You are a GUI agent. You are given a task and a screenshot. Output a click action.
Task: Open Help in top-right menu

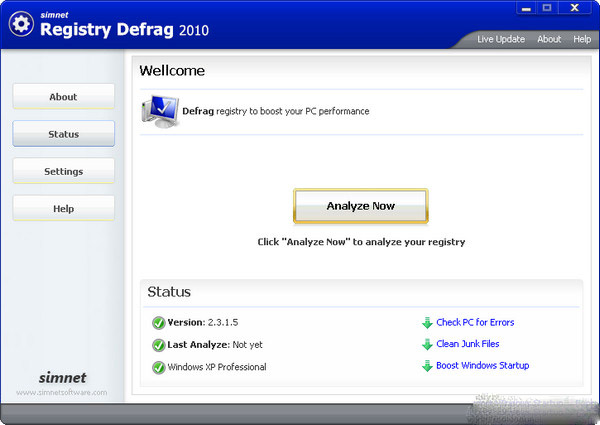tap(582, 39)
